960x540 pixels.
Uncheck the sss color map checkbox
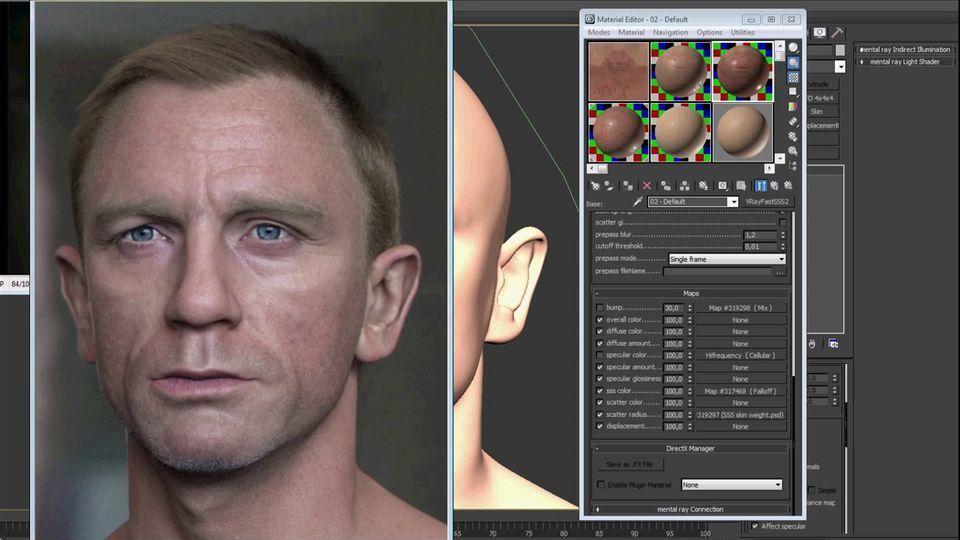point(599,391)
